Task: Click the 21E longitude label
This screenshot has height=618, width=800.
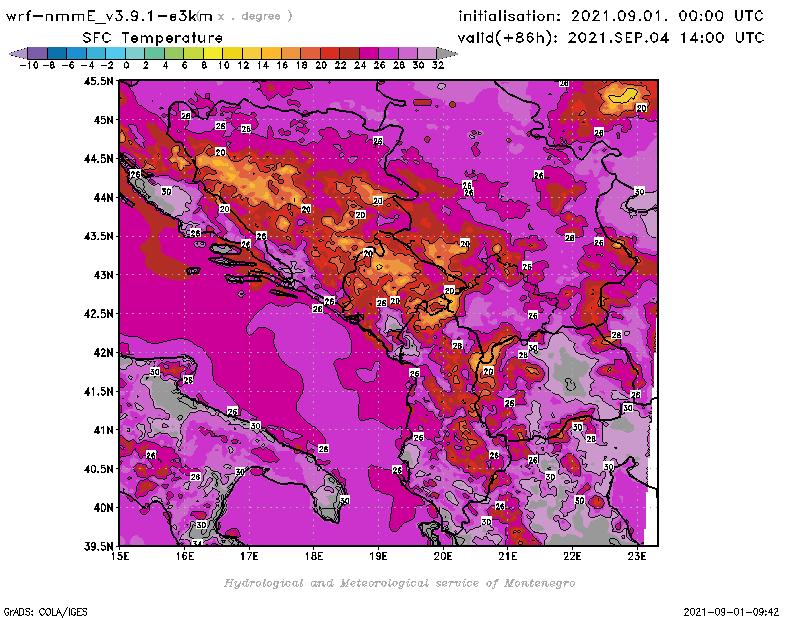Action: [508, 556]
